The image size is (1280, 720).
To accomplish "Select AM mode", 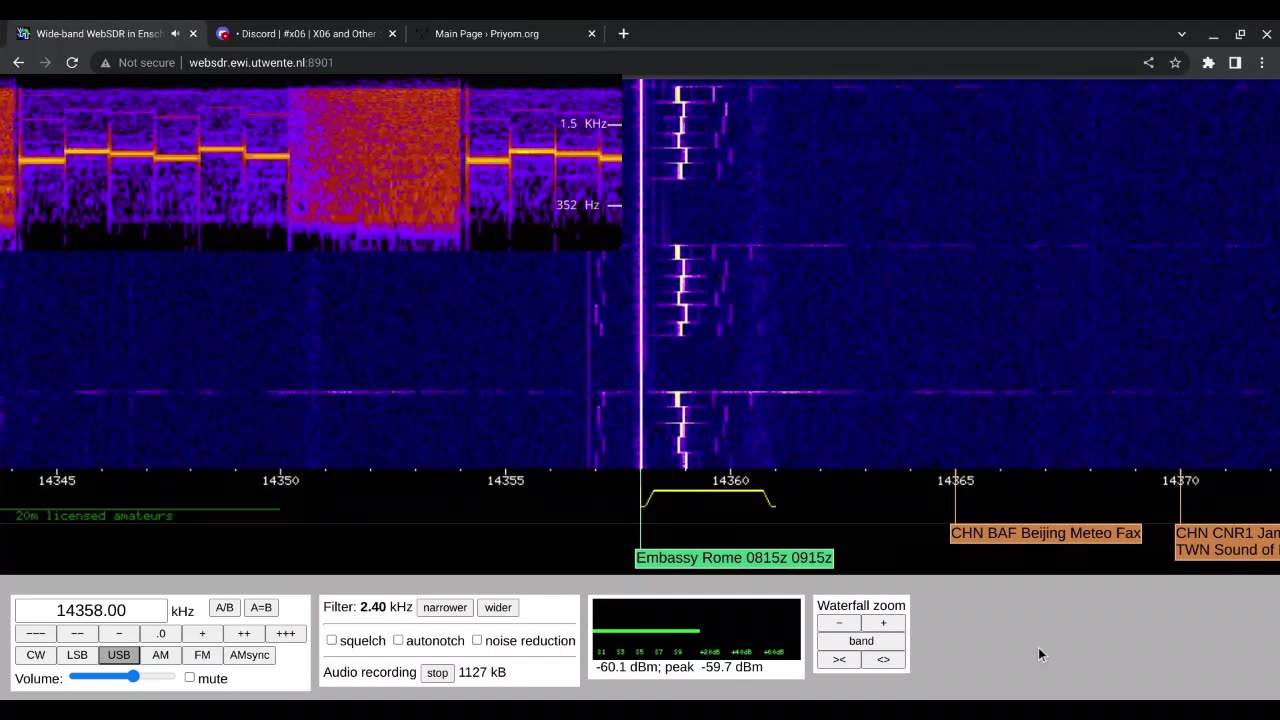I will tap(160, 655).
